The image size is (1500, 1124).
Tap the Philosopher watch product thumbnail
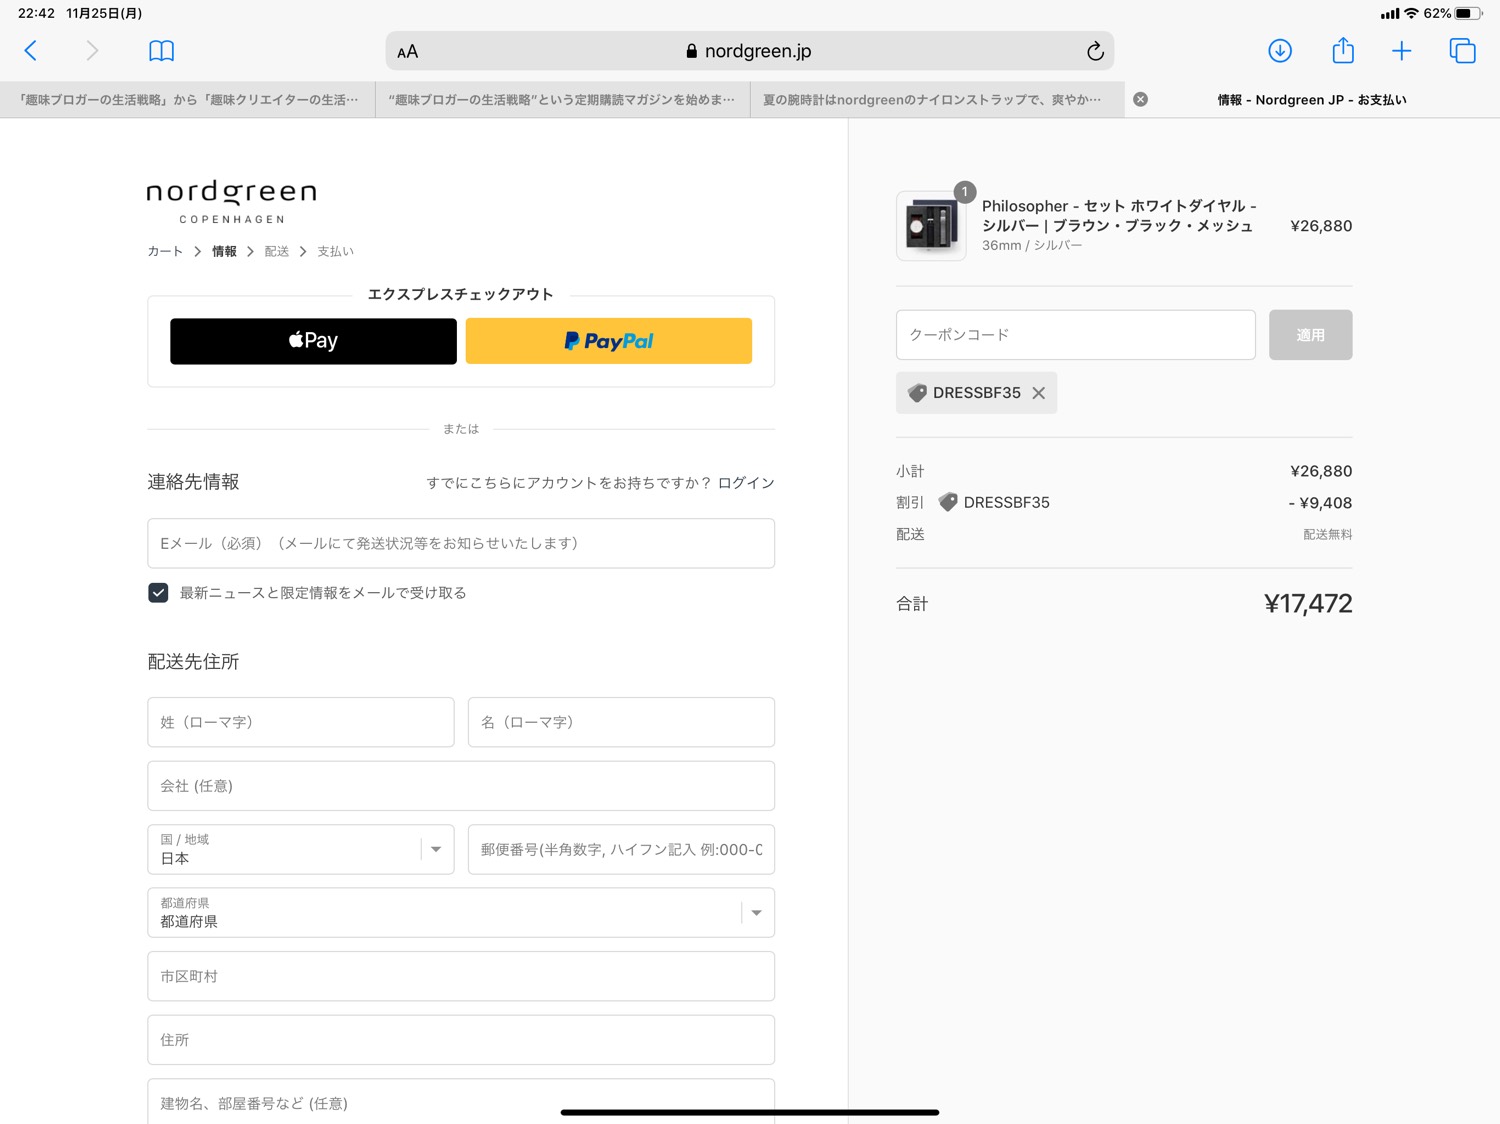931,226
